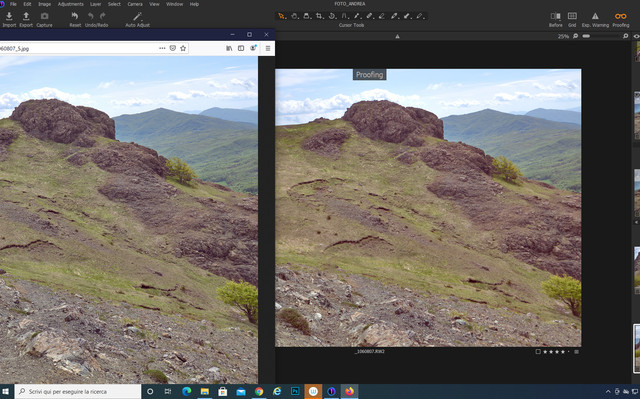Click the Undo arrow icon
Image resolution: width=640 pixels, height=399 pixels.
pos(91,16)
